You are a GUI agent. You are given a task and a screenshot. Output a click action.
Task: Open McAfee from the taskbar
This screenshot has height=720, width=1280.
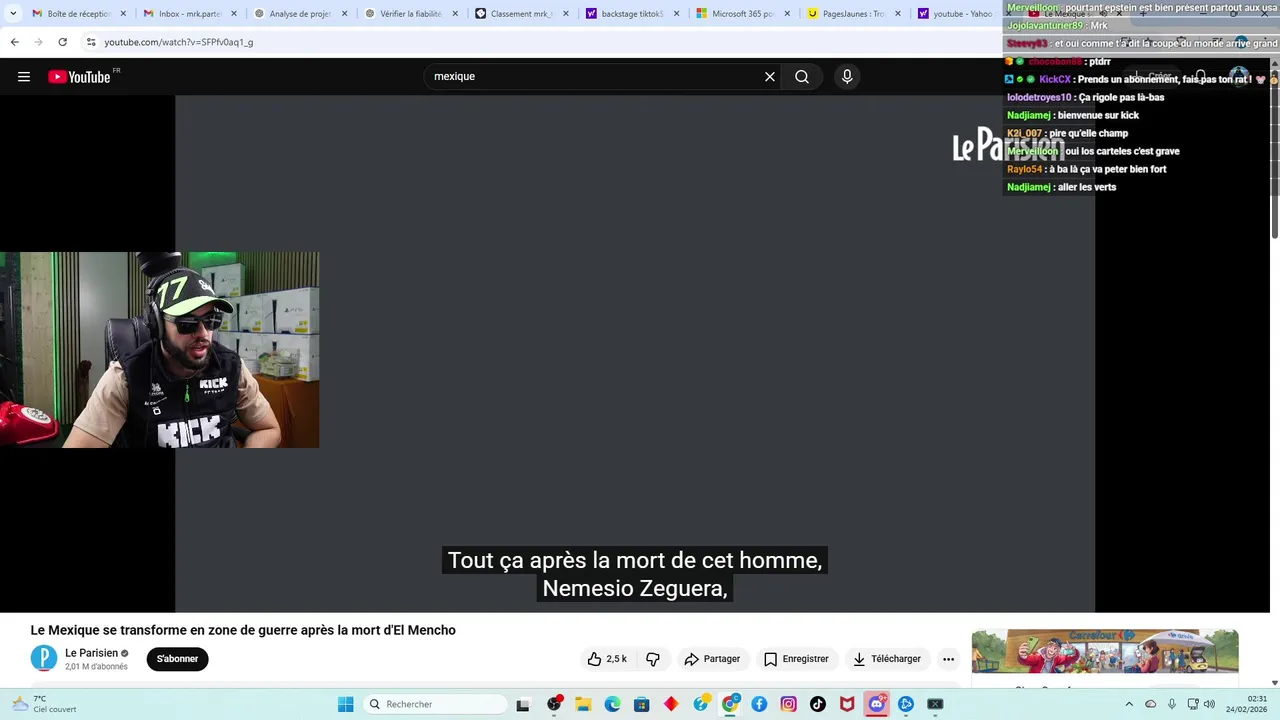[x=847, y=704]
